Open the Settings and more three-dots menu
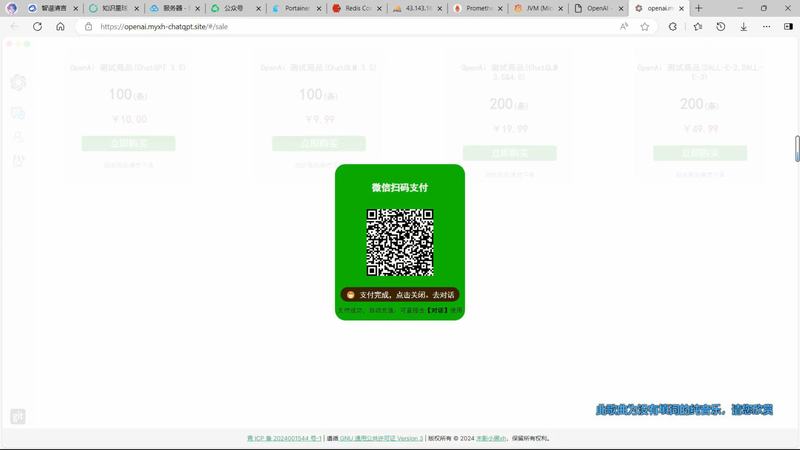Screen dimensions: 800x450 (x=766, y=27)
